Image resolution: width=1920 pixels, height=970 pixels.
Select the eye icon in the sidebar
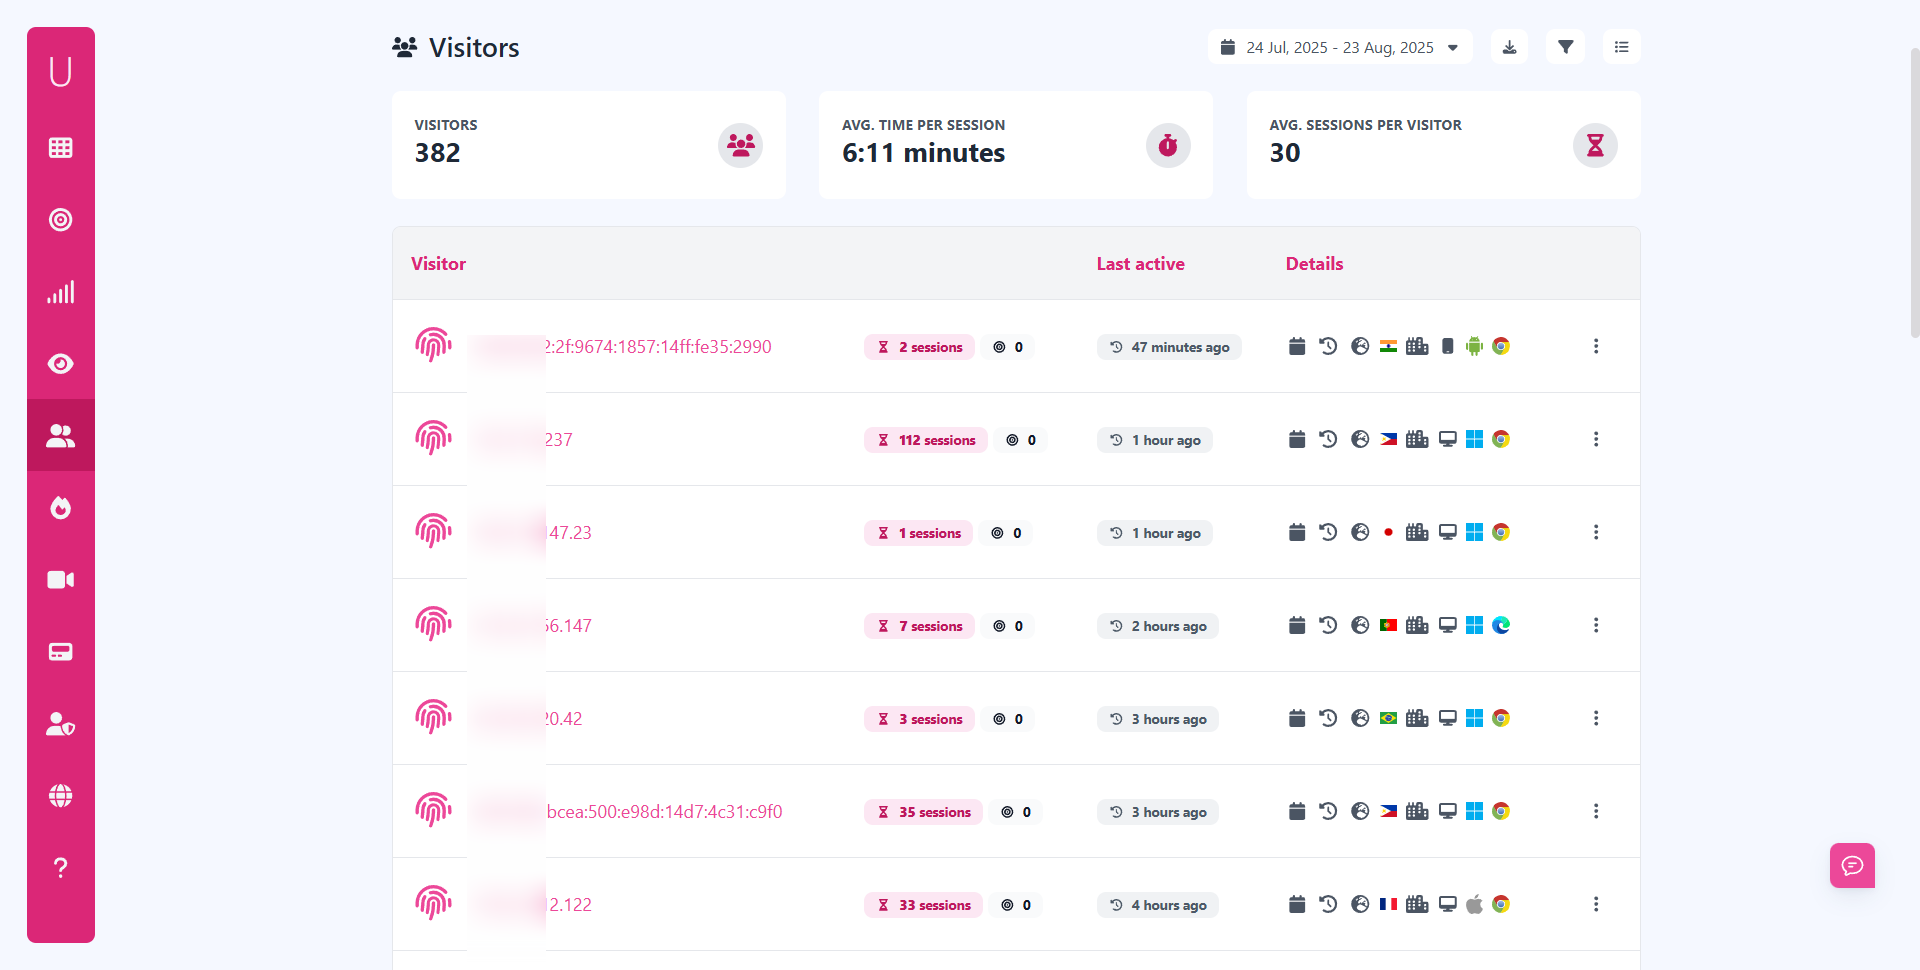tap(60, 364)
